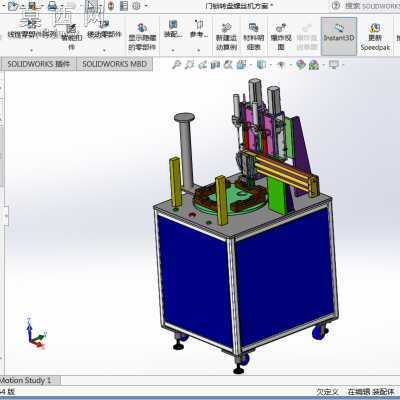Screen dimensions: 400x400
Task: Open the Options gear icon
Action: (x=136, y=6)
